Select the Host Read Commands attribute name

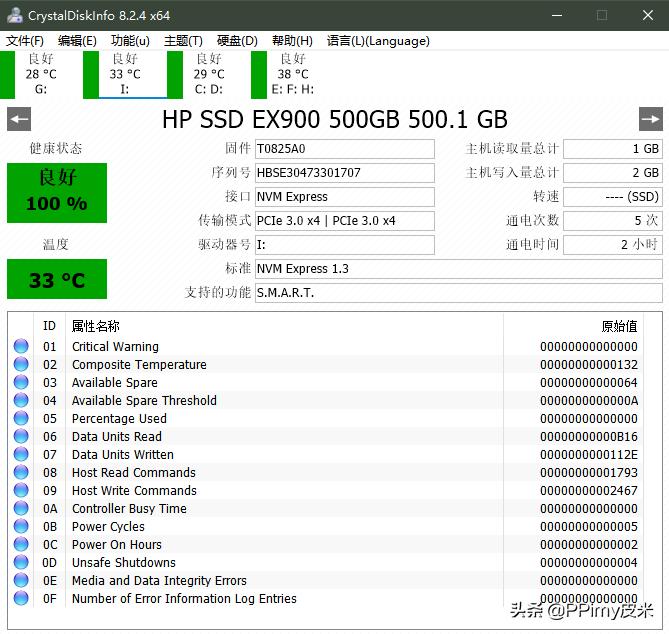(134, 472)
